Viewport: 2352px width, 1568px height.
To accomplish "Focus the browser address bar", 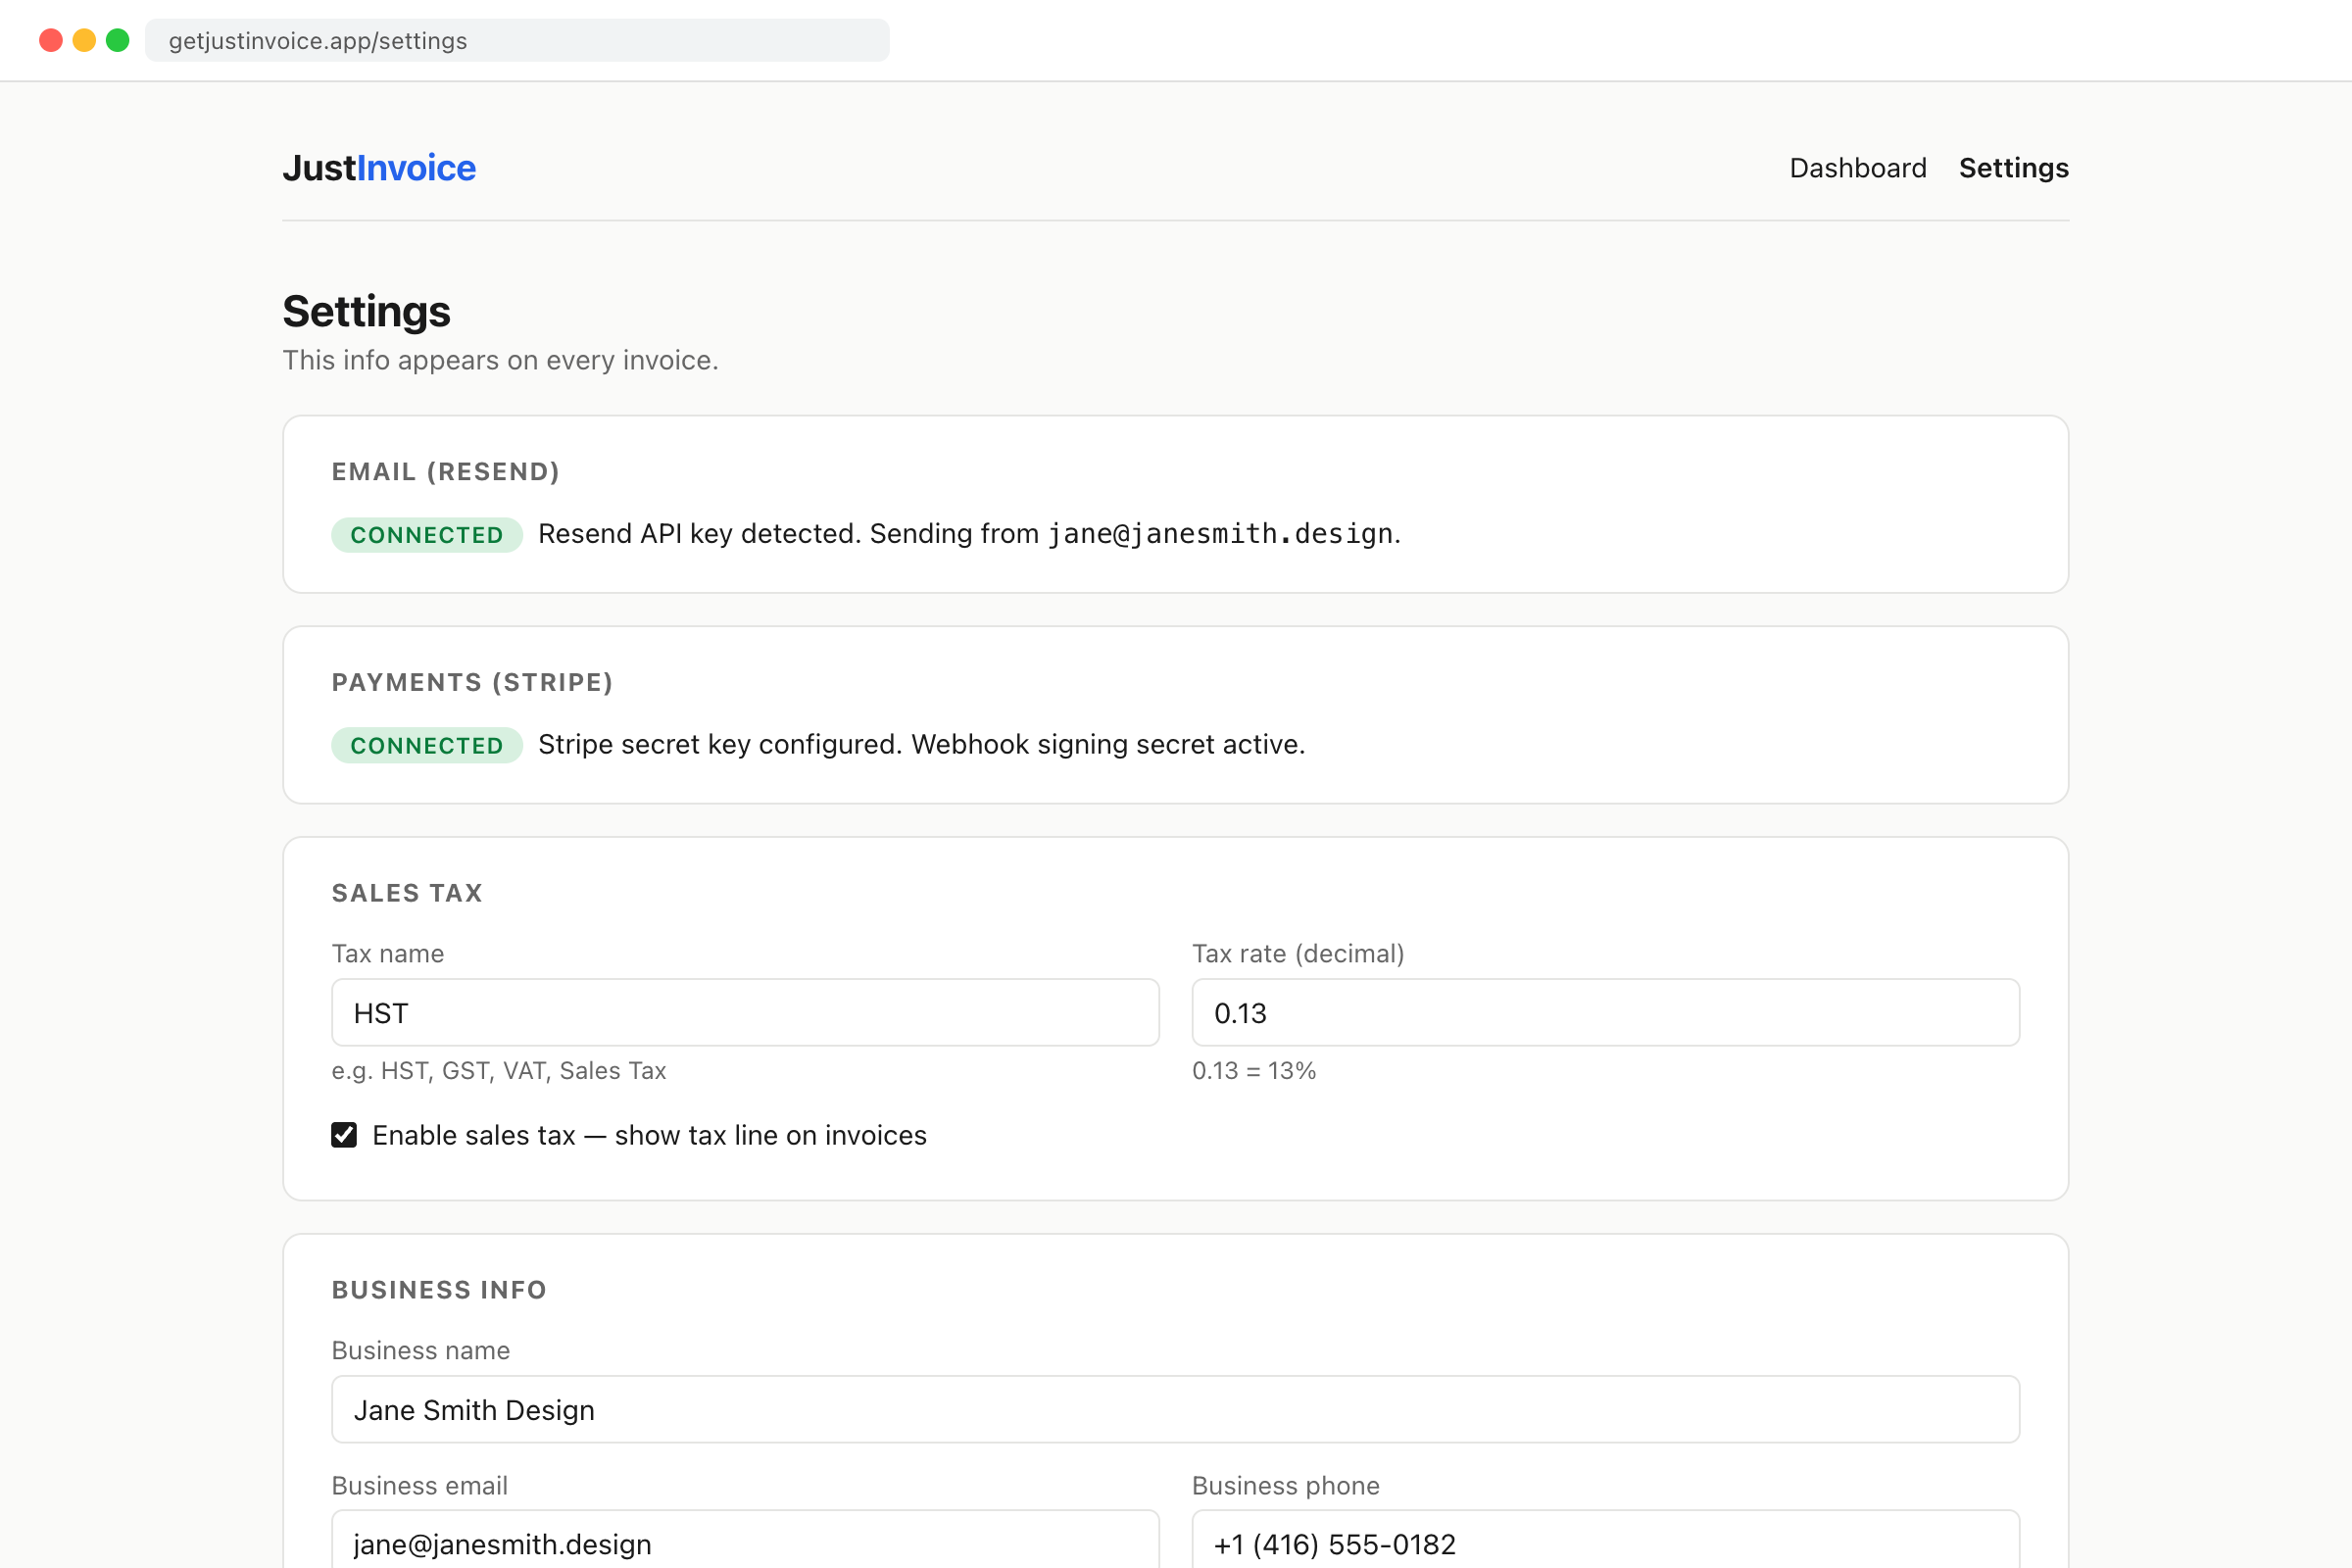I will click(517, 41).
